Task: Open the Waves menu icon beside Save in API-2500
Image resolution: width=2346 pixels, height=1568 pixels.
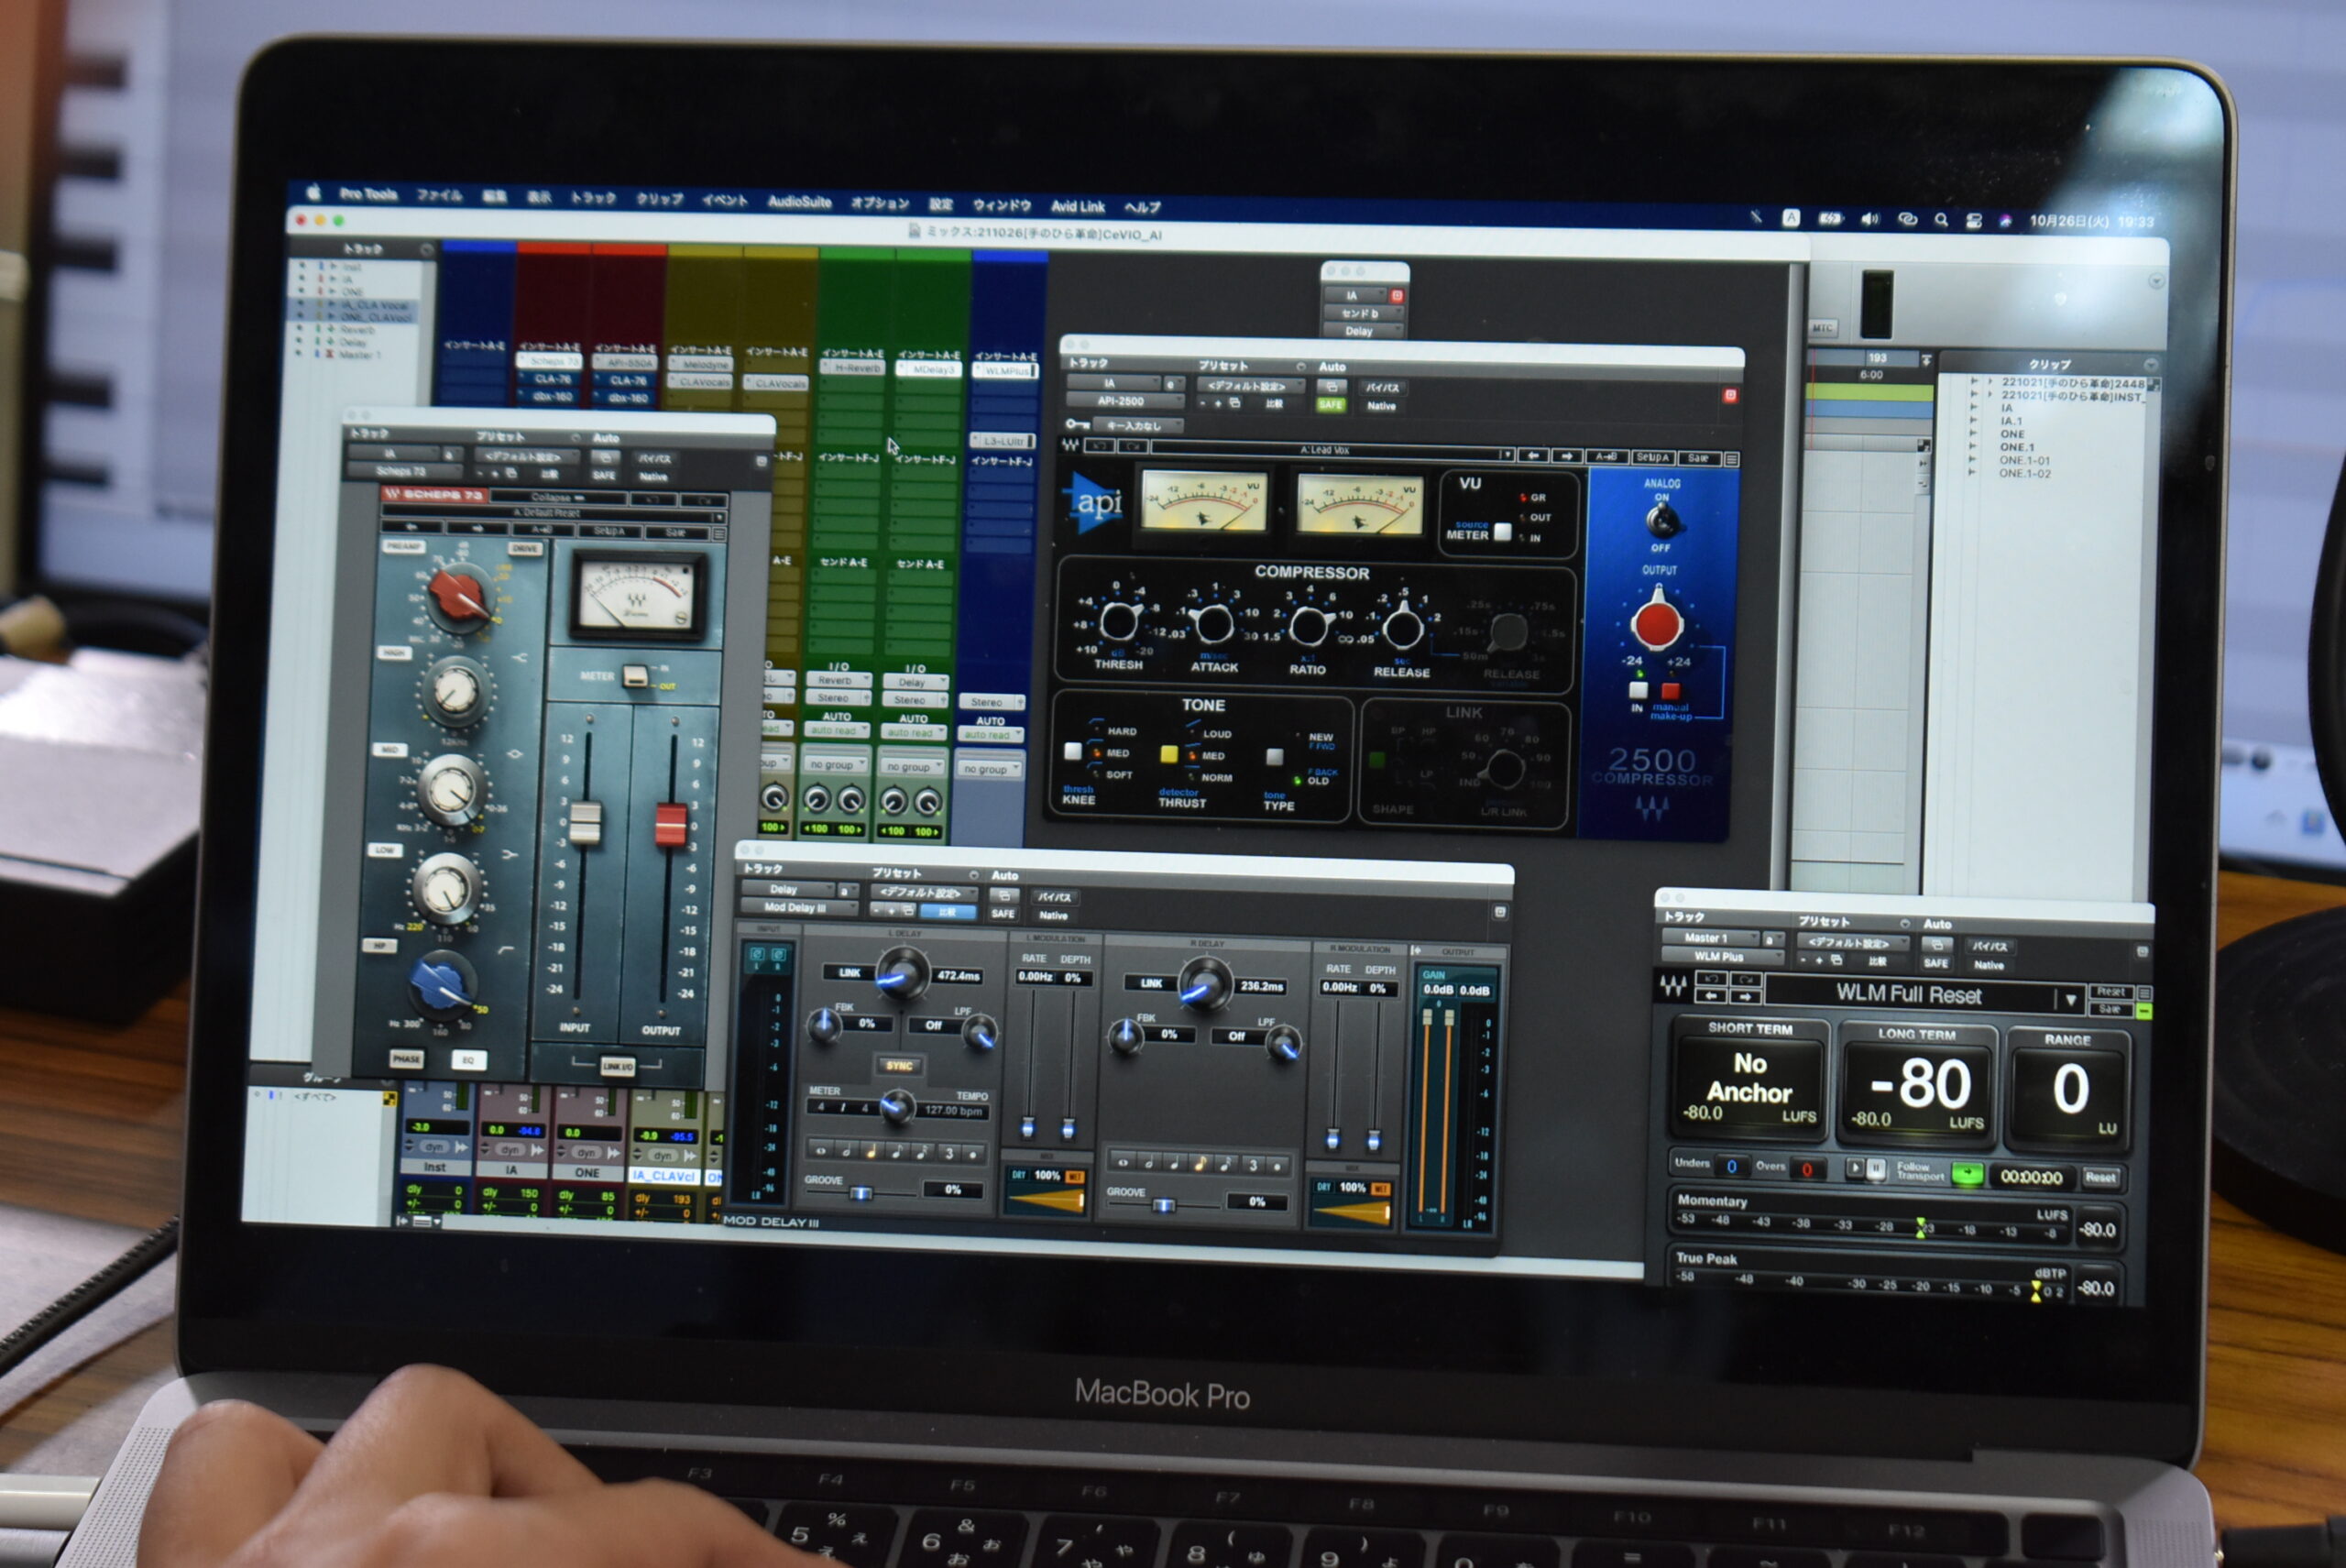Action: click(x=1731, y=459)
